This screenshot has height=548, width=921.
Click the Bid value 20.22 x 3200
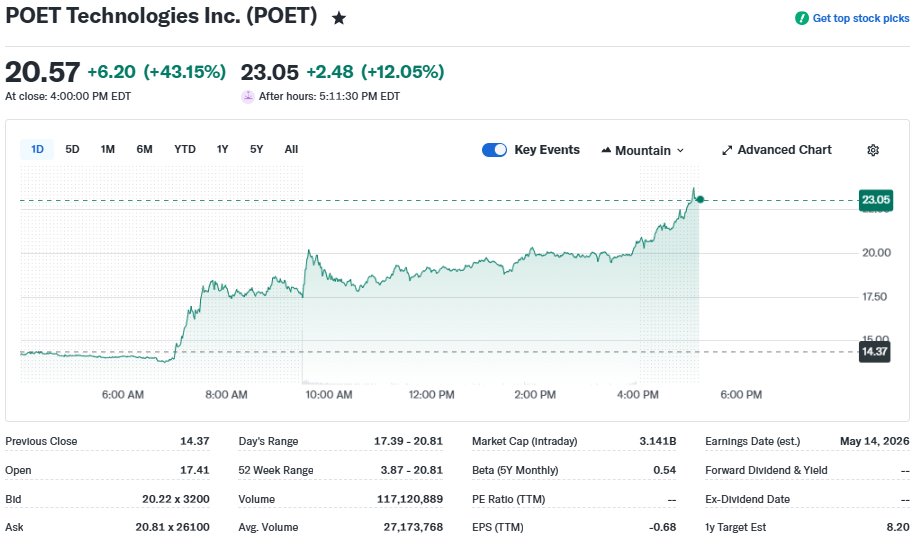(x=176, y=499)
